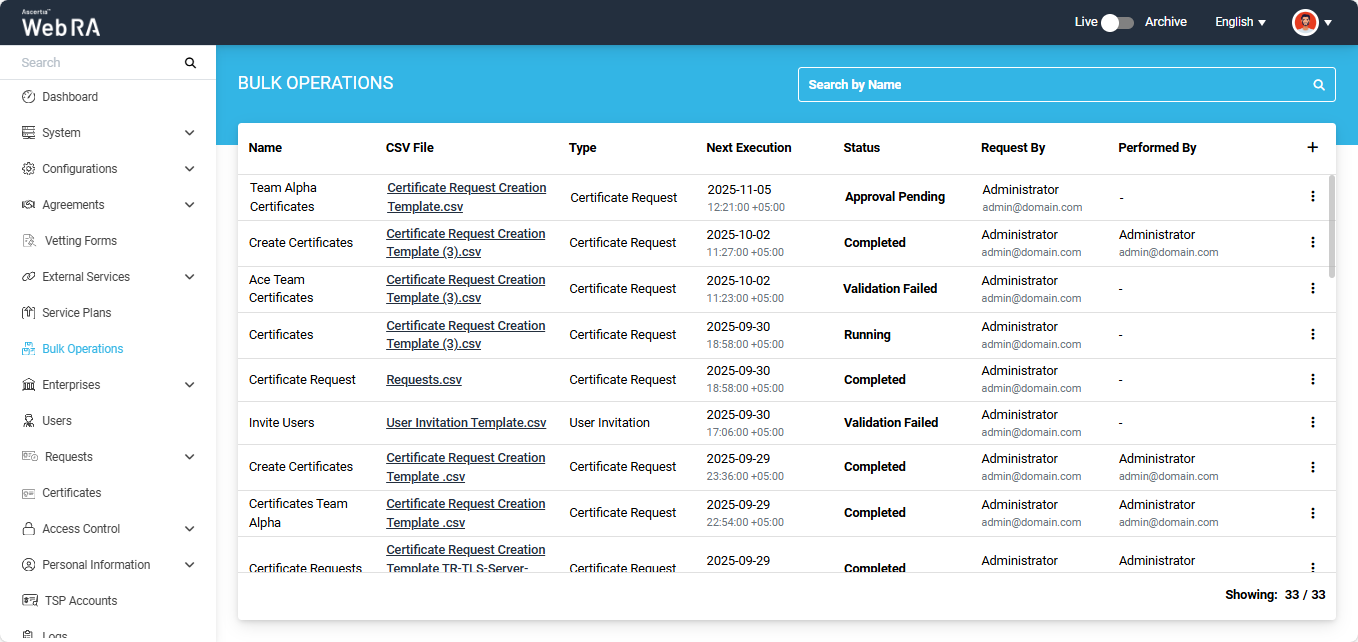Expand the Enterprises sidebar section
Screen dimensions: 1358x642
190,385
